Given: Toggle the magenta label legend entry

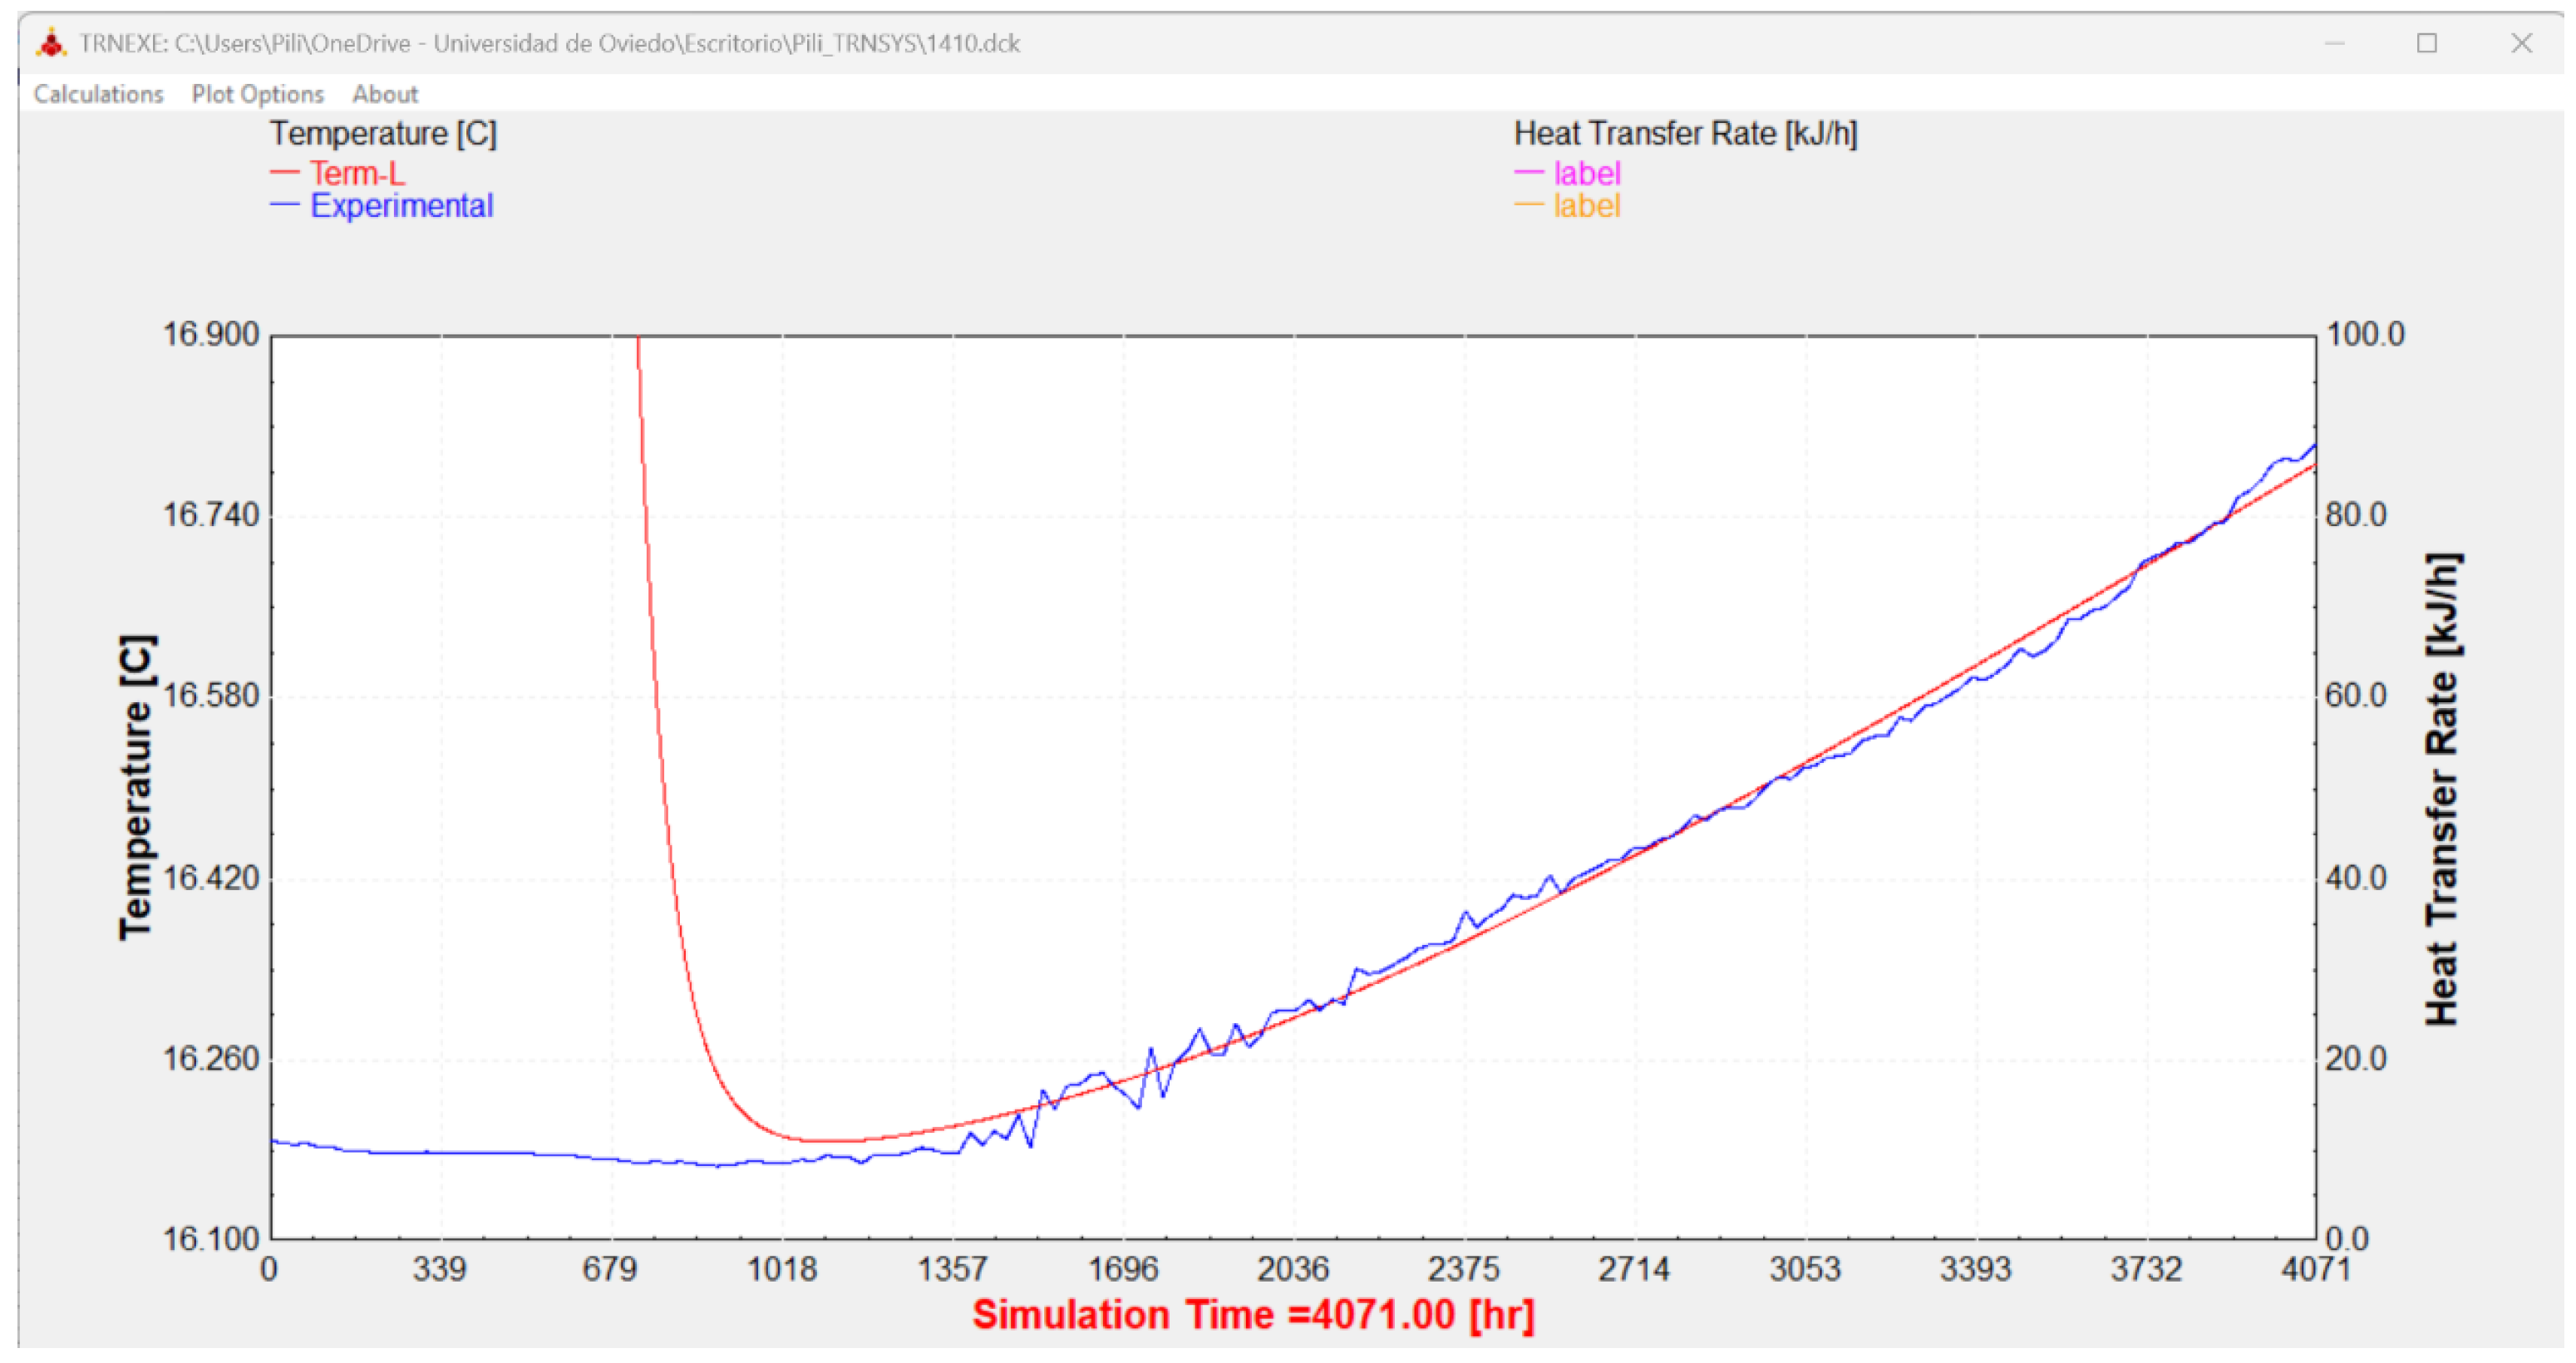Looking at the screenshot, I should [x=1586, y=173].
